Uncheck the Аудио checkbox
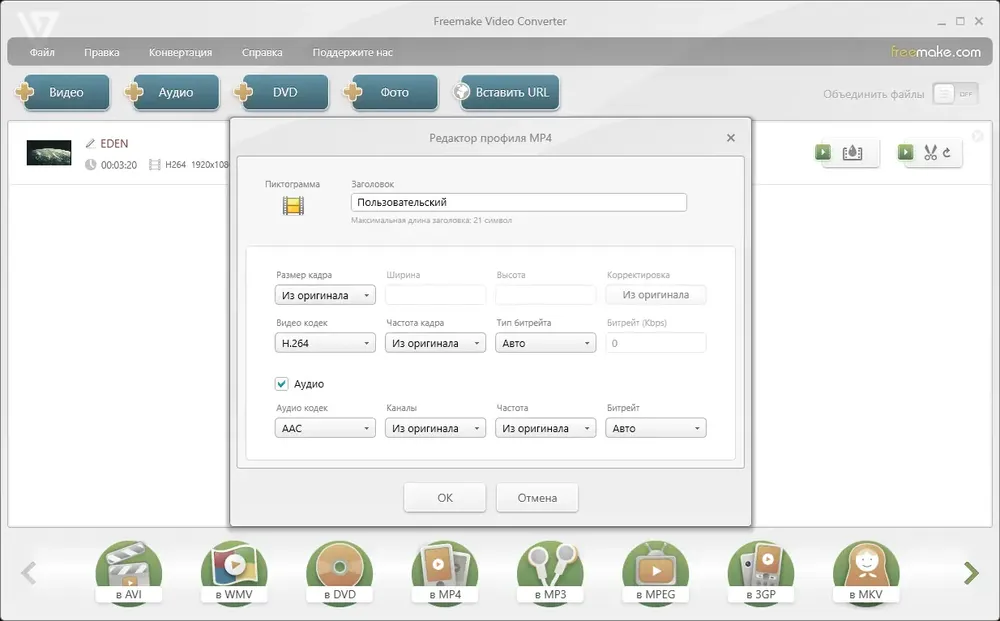Viewport: 1000px width, 621px height. (282, 383)
